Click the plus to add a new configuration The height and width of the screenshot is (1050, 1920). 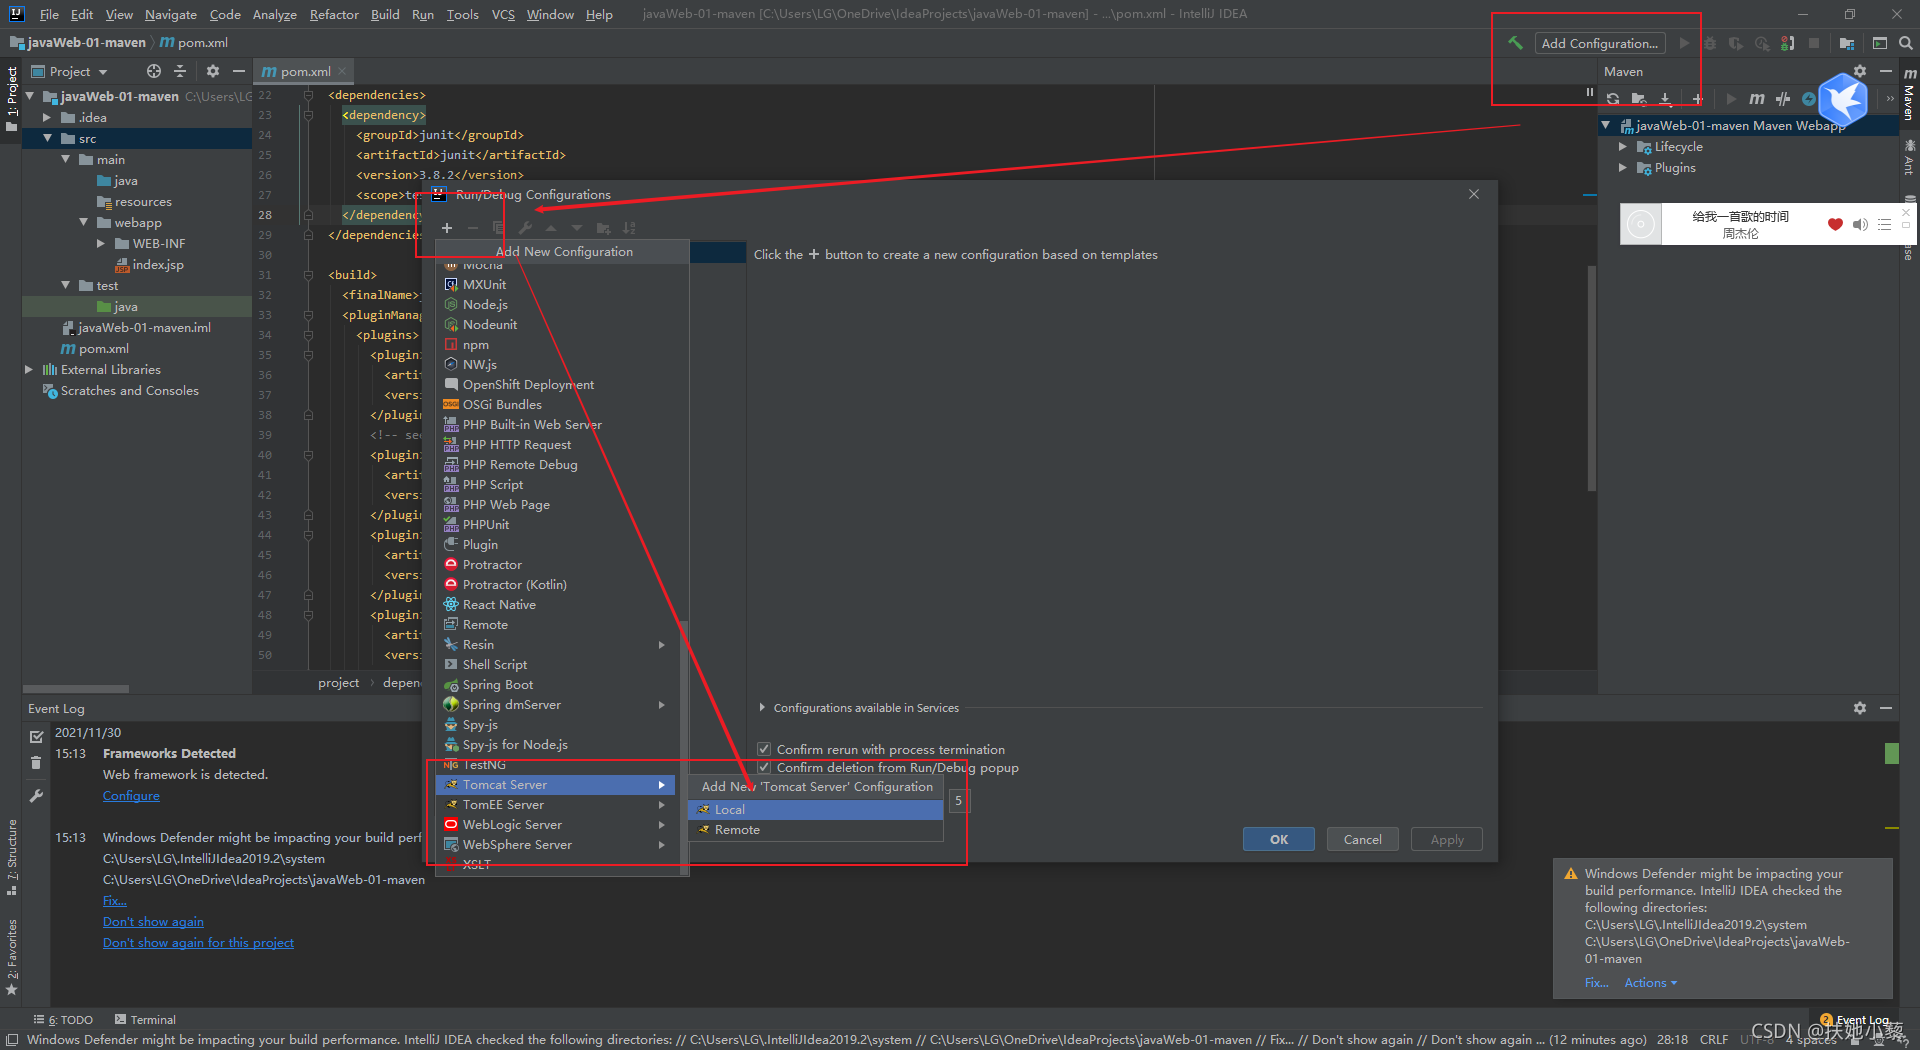[x=447, y=228]
